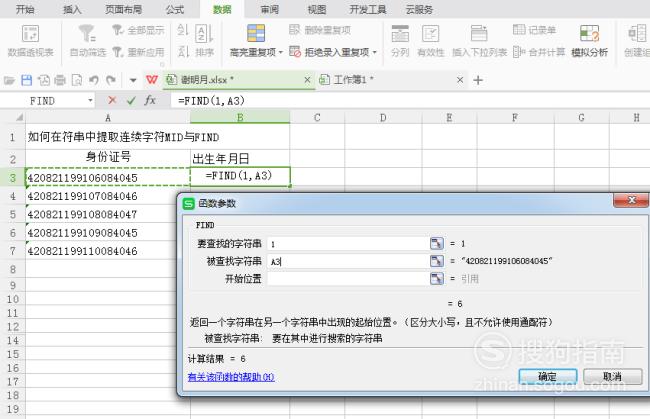
Task: Click the print icon in quick toolbar
Action: click(x=60, y=80)
